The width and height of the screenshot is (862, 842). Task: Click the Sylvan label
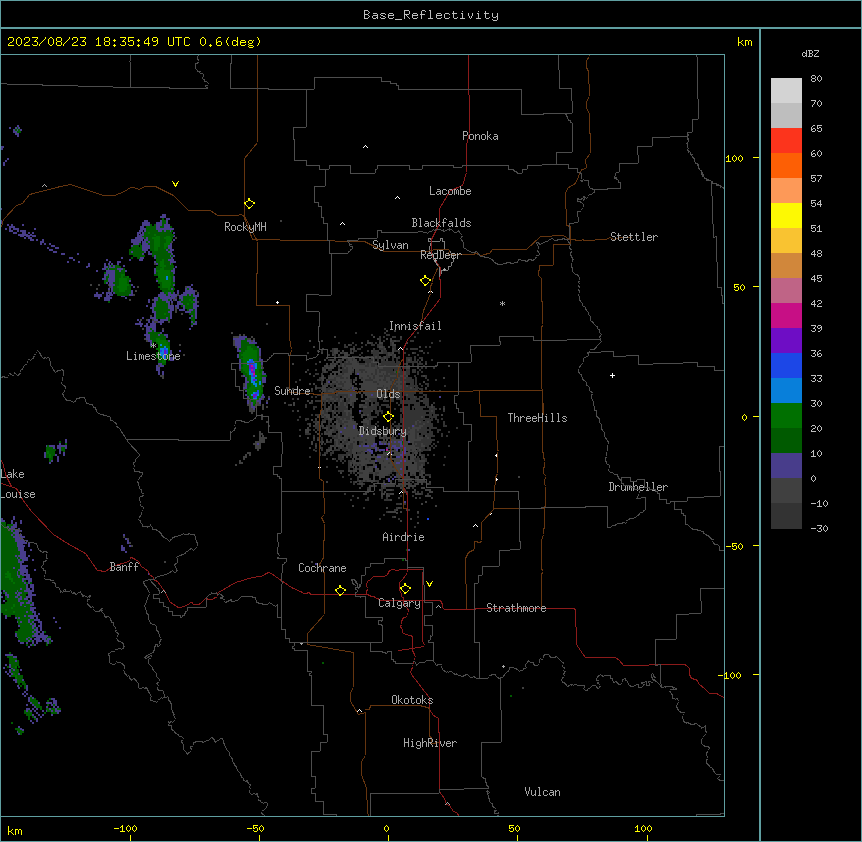[390, 245]
